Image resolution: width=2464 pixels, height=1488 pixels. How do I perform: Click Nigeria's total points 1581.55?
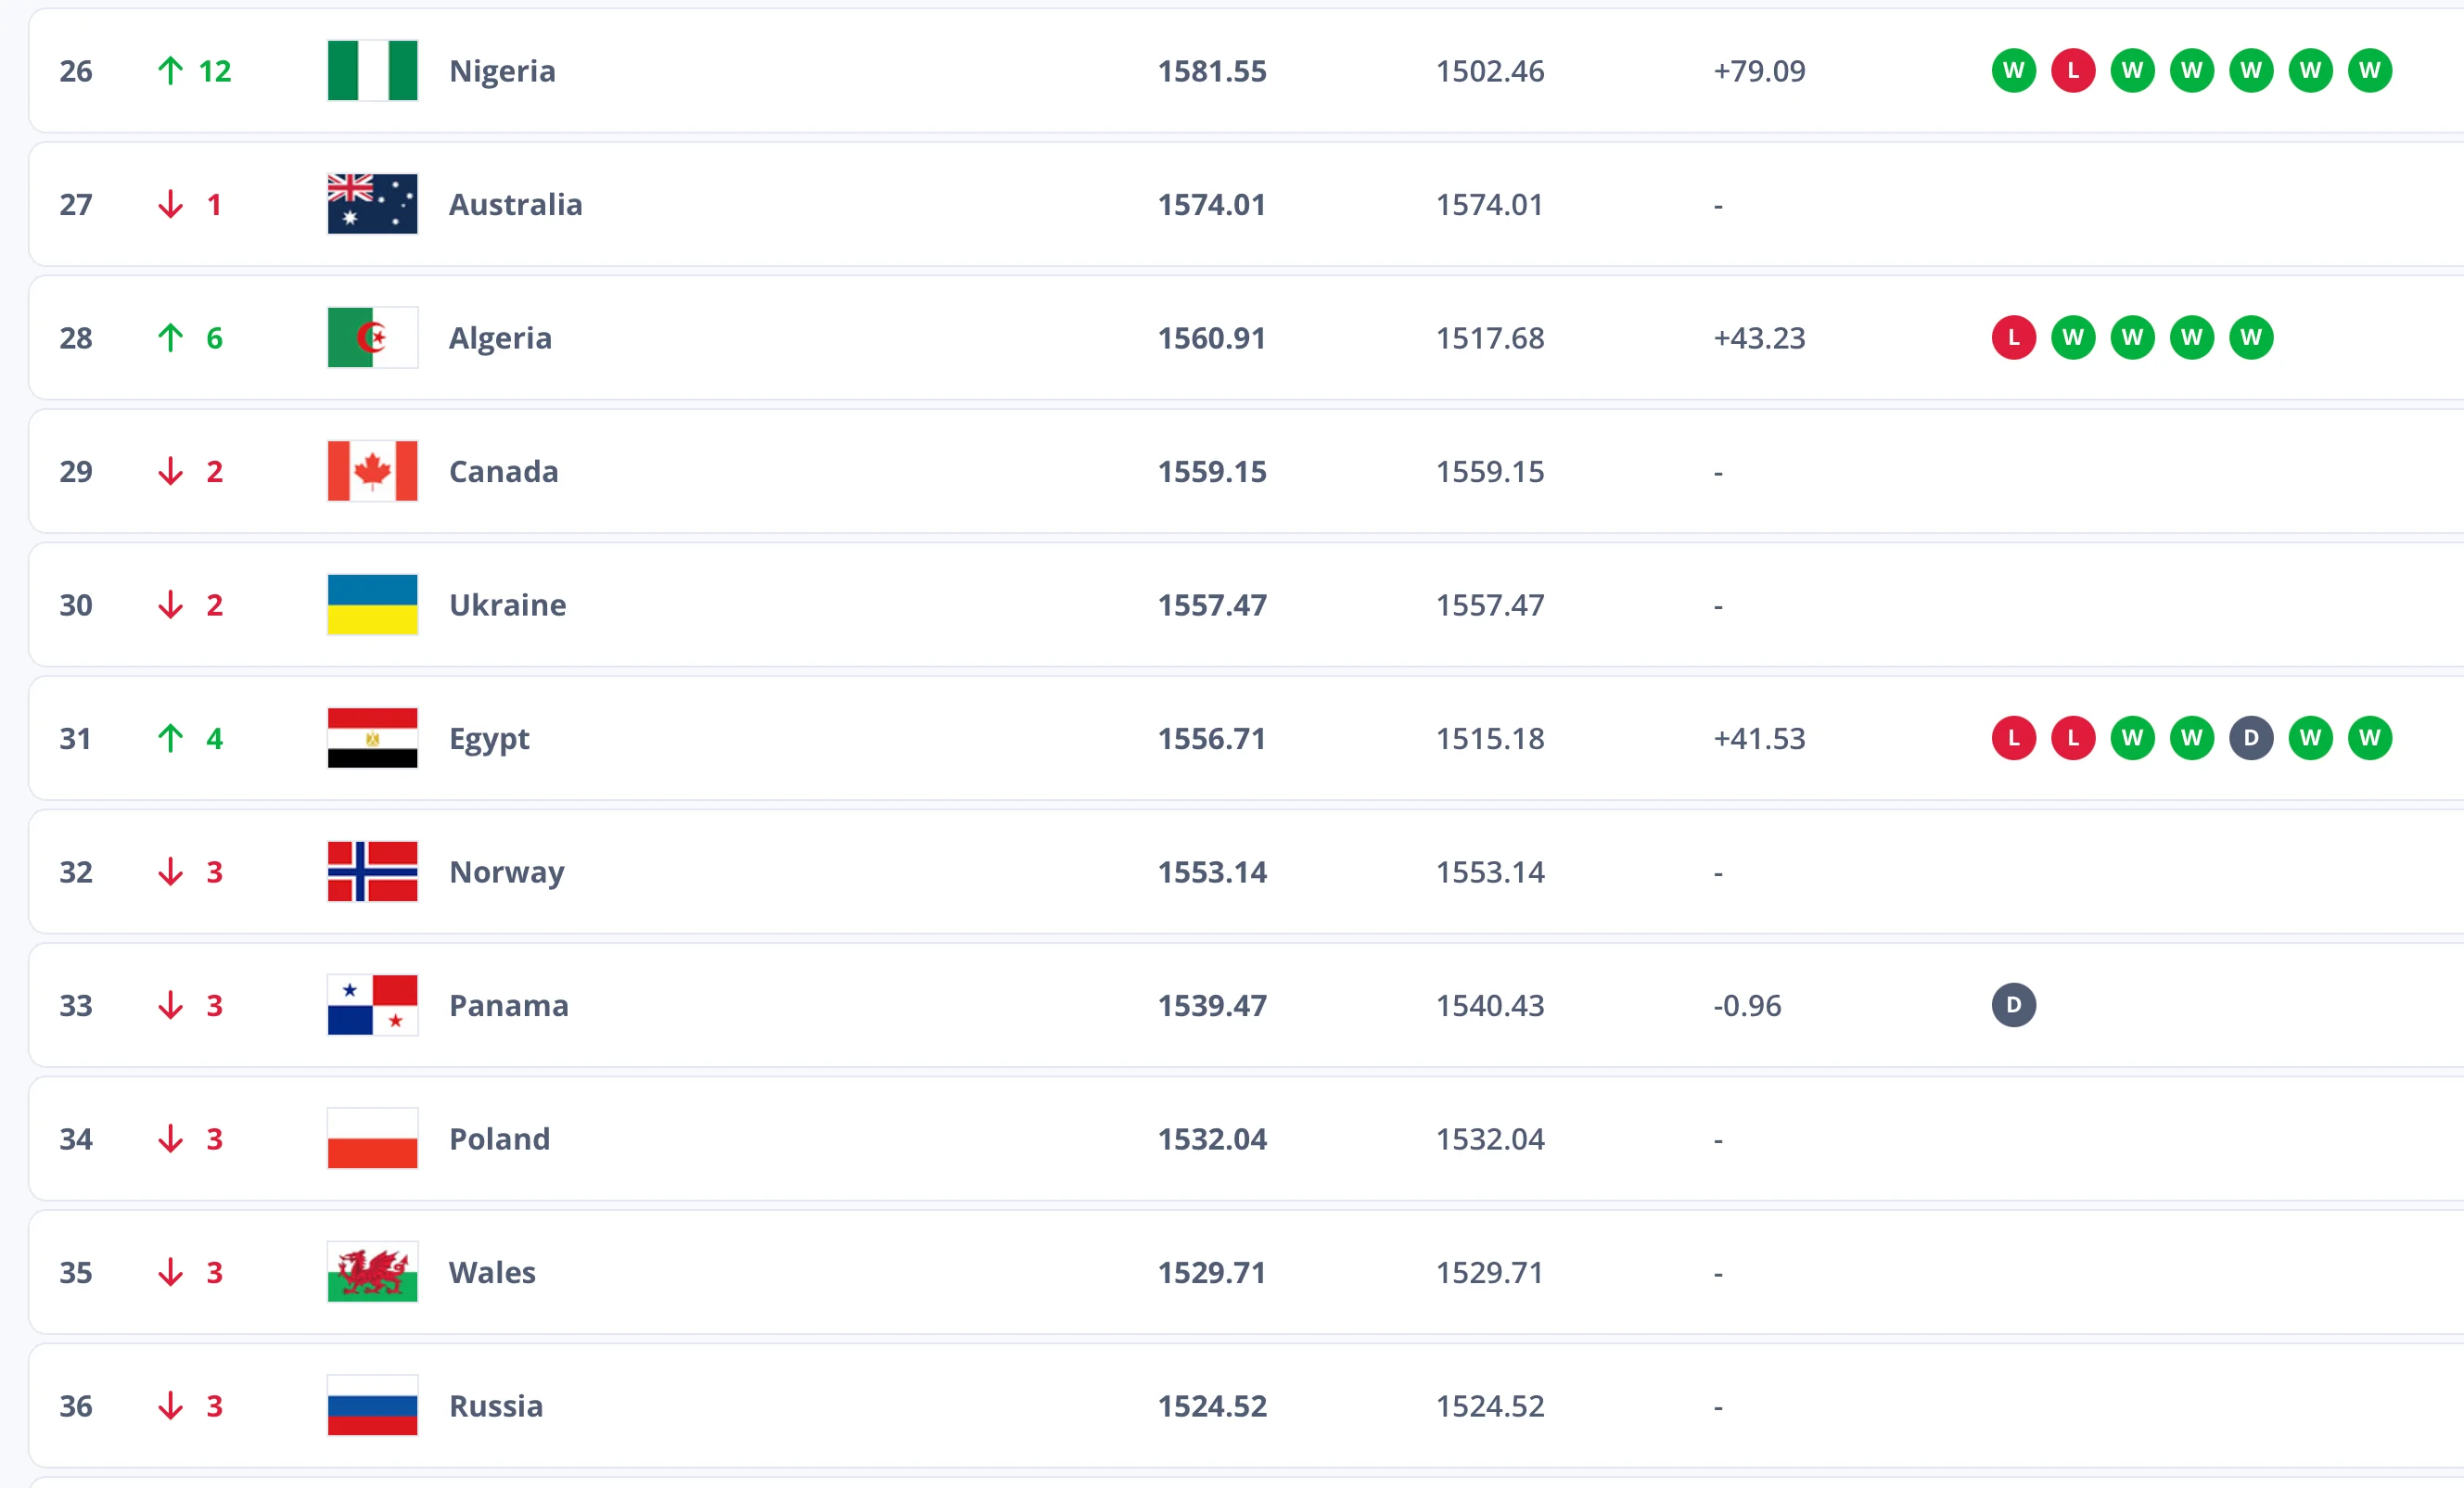point(1211,71)
